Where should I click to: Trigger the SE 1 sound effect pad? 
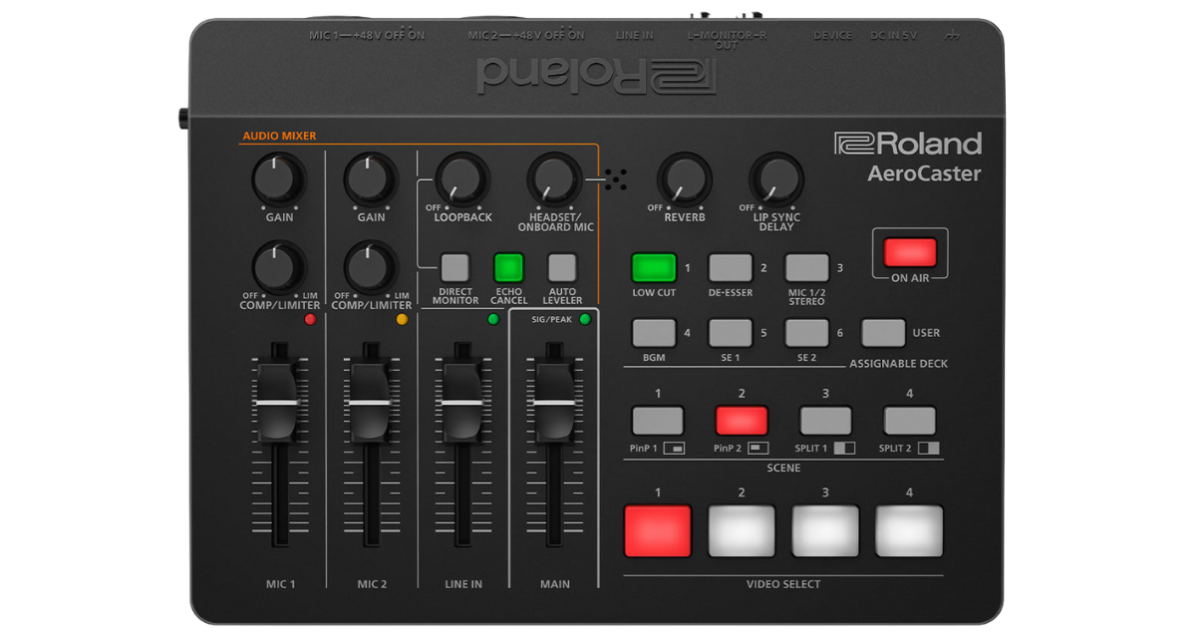[730, 332]
